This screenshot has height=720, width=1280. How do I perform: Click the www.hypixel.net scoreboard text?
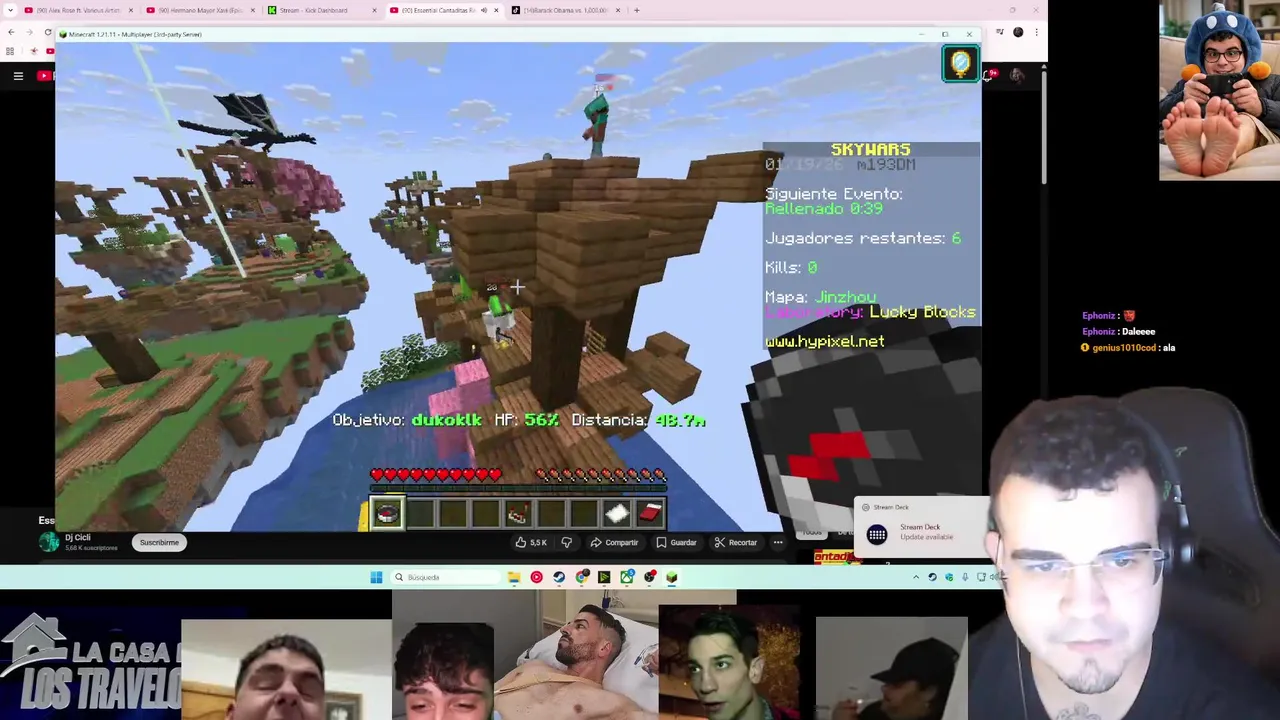825,341
